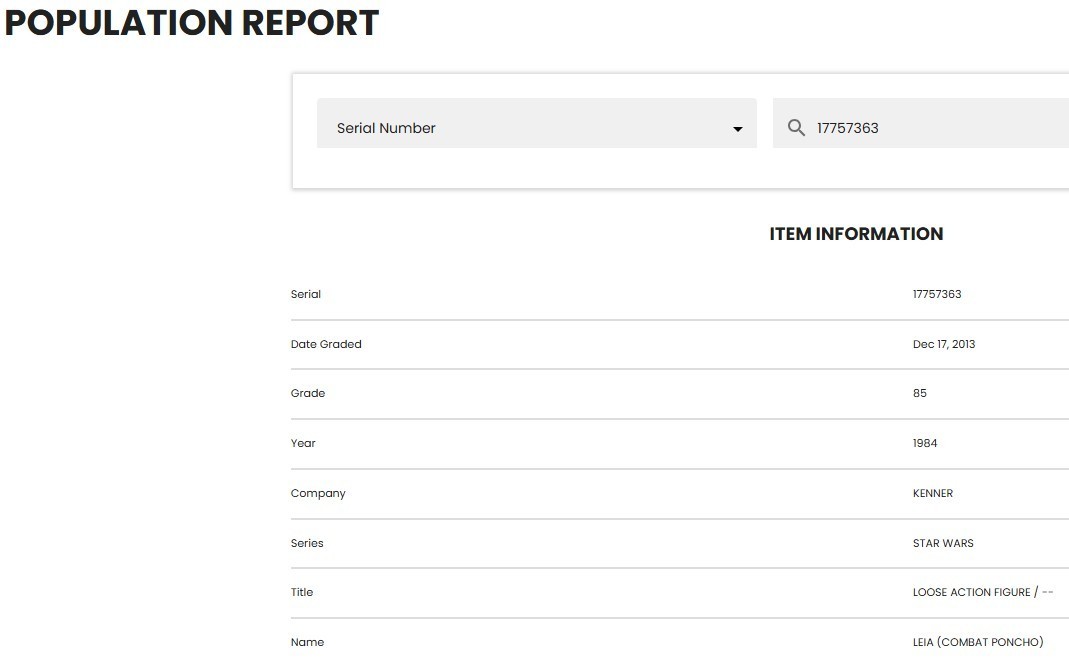
Task: Click the POPULATION REPORT page heading
Action: tap(192, 24)
